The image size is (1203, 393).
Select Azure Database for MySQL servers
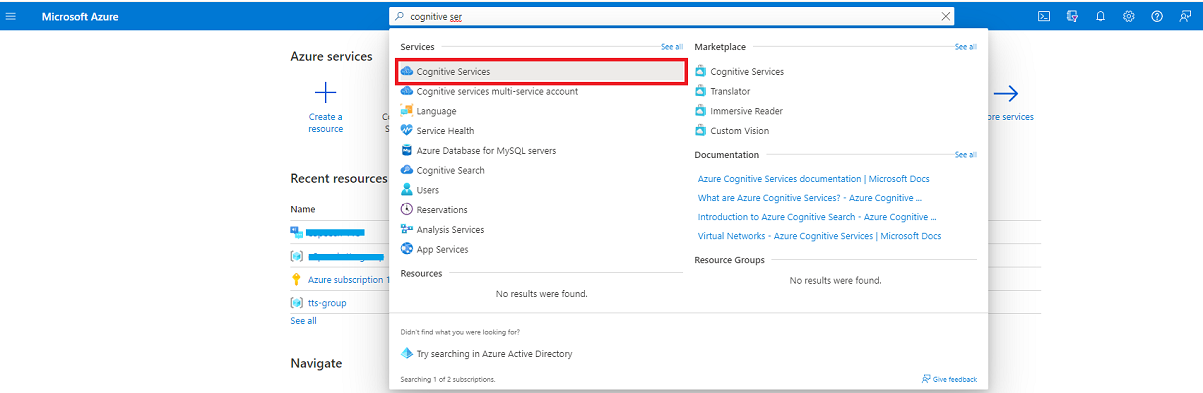coord(486,150)
